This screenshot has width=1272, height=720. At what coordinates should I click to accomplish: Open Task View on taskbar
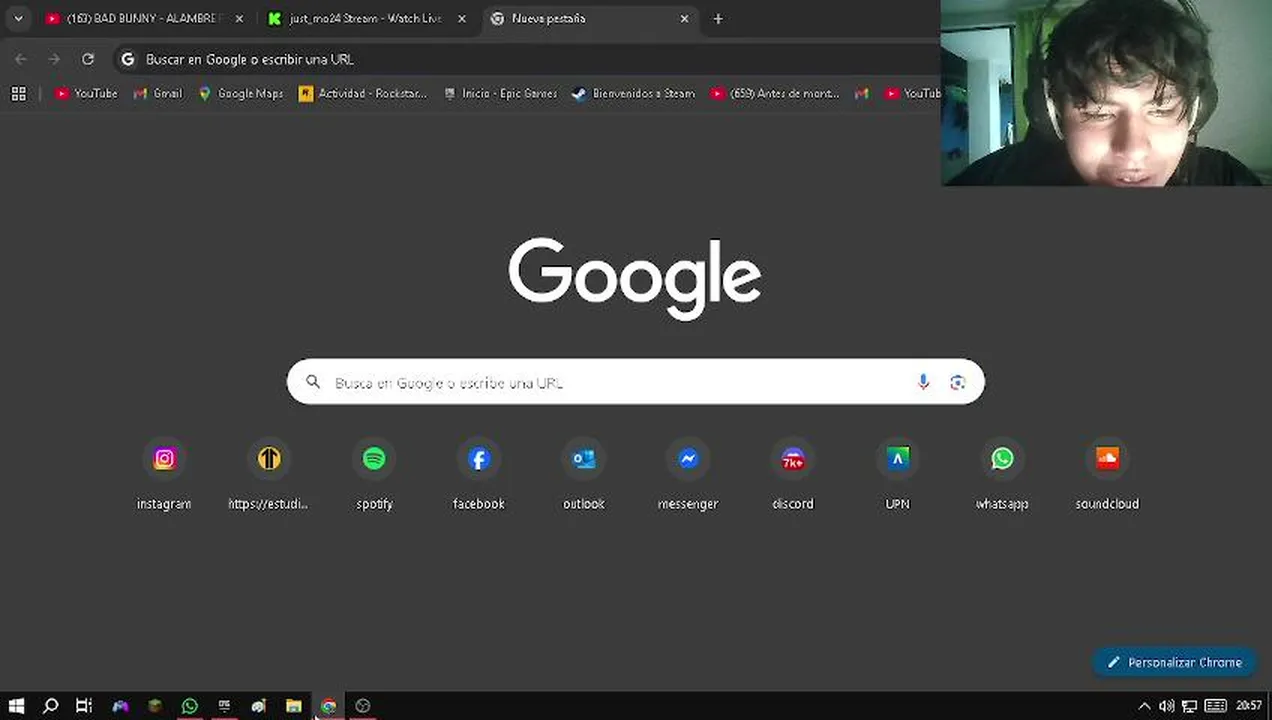84,706
